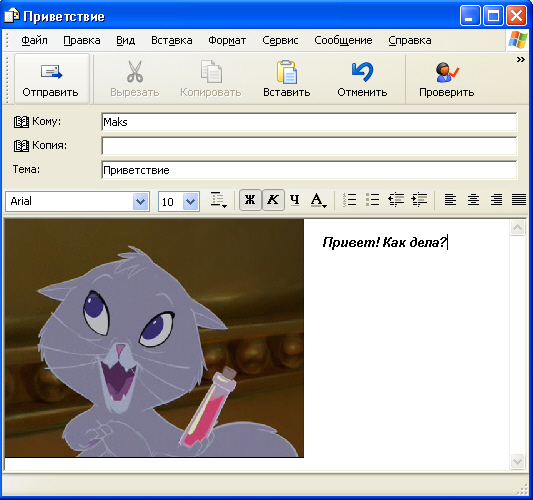Open the Вид menu
Image resolution: width=533 pixels, height=500 pixels.
125,40
